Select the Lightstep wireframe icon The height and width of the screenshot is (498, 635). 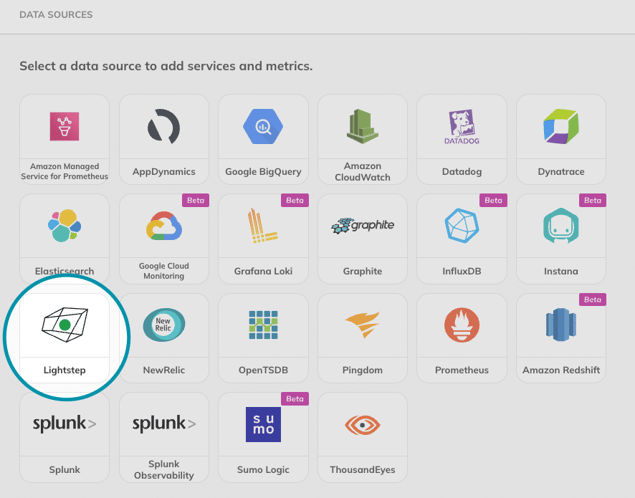coord(64,325)
